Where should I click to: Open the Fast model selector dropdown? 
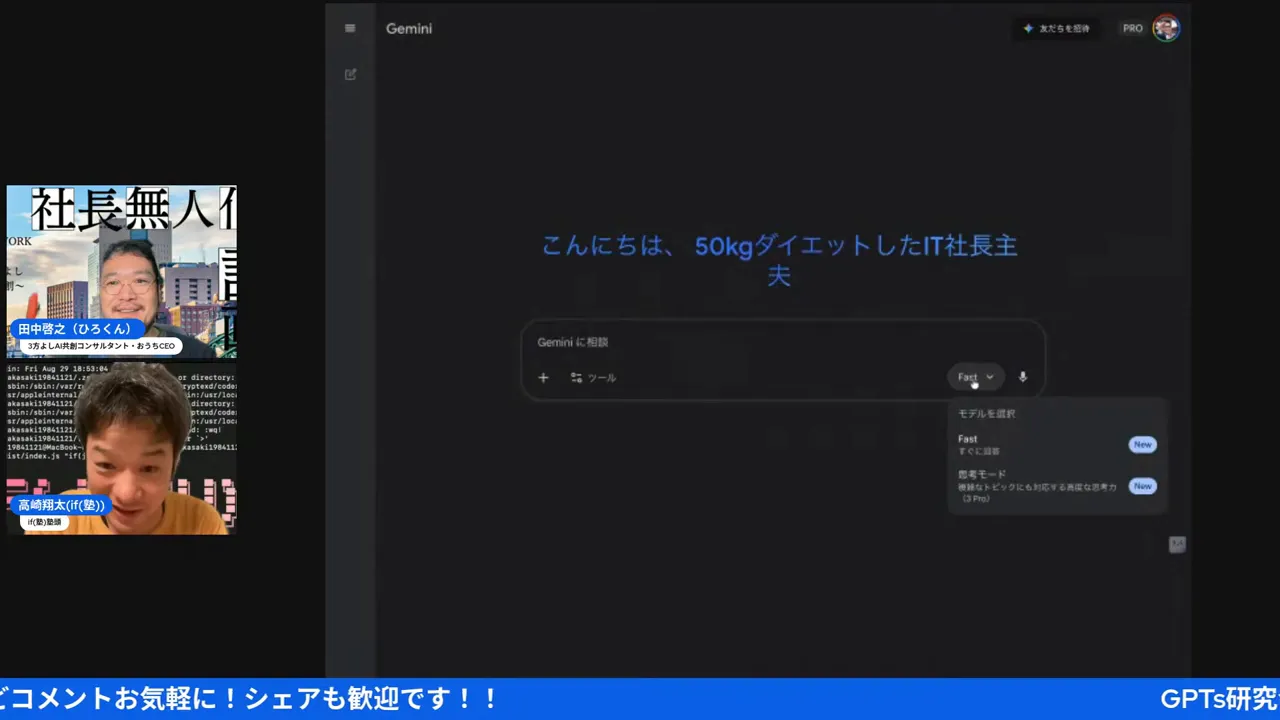[975, 377]
